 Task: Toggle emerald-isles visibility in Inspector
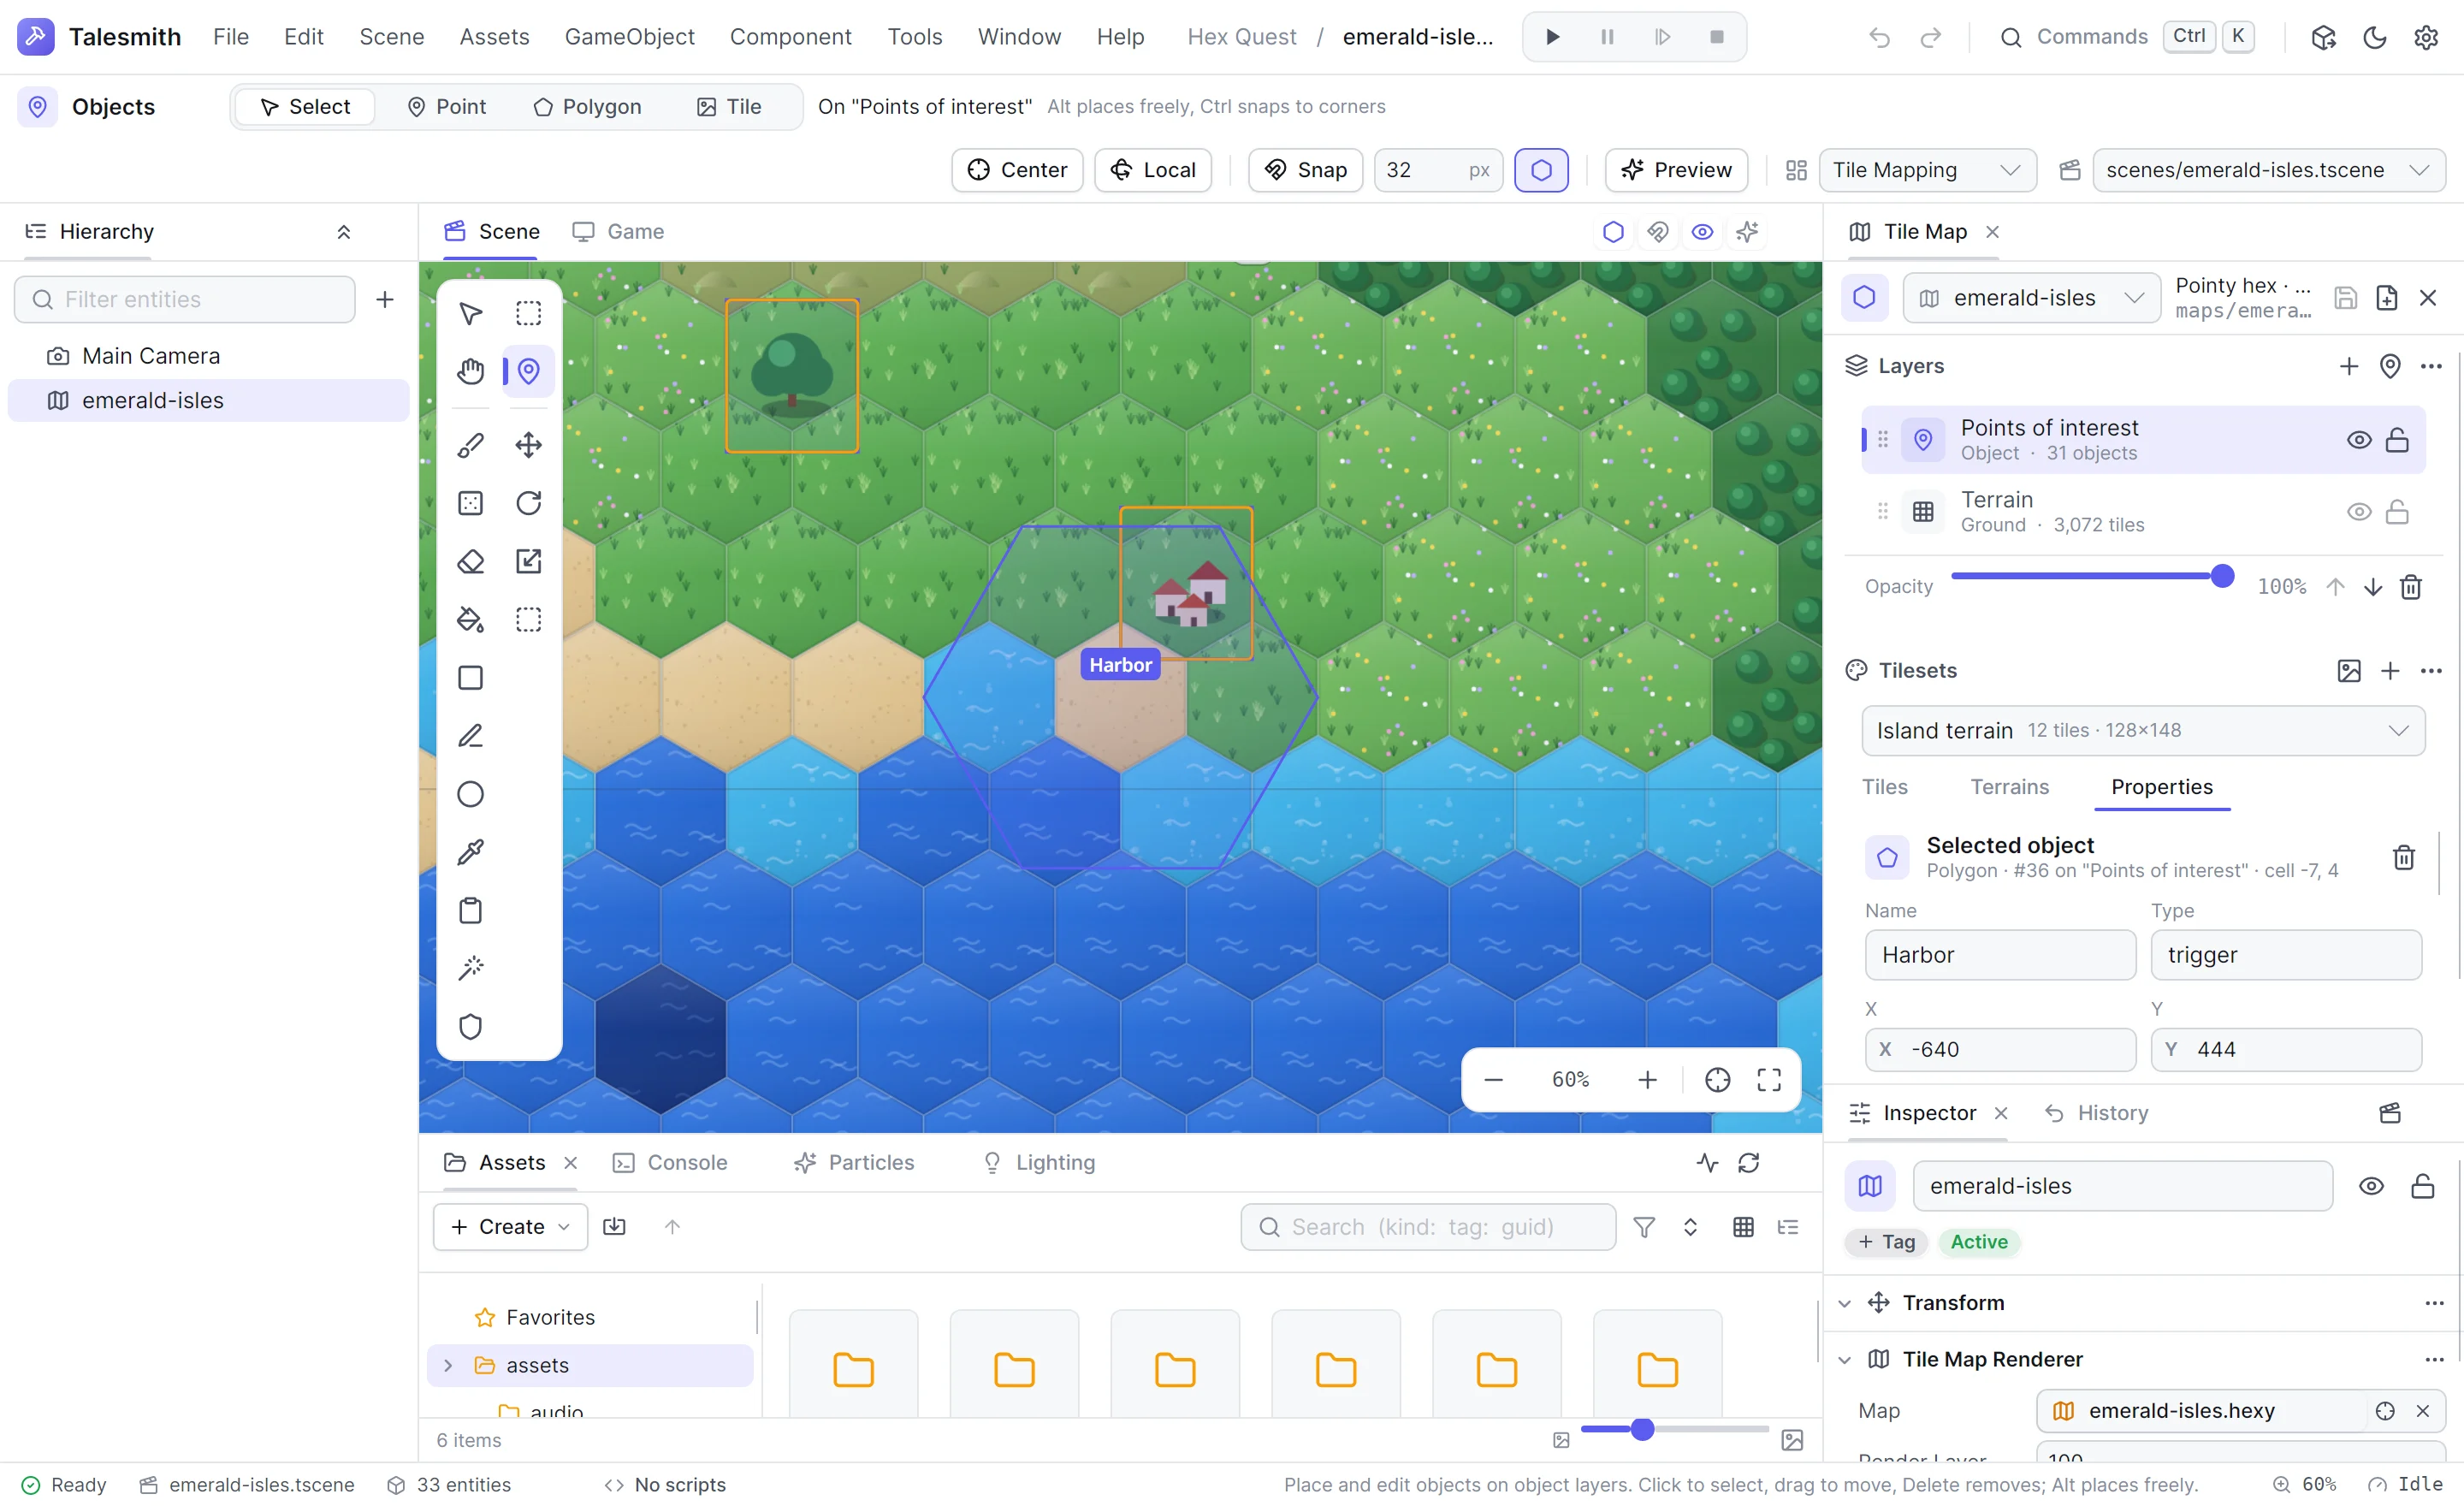click(2371, 1186)
